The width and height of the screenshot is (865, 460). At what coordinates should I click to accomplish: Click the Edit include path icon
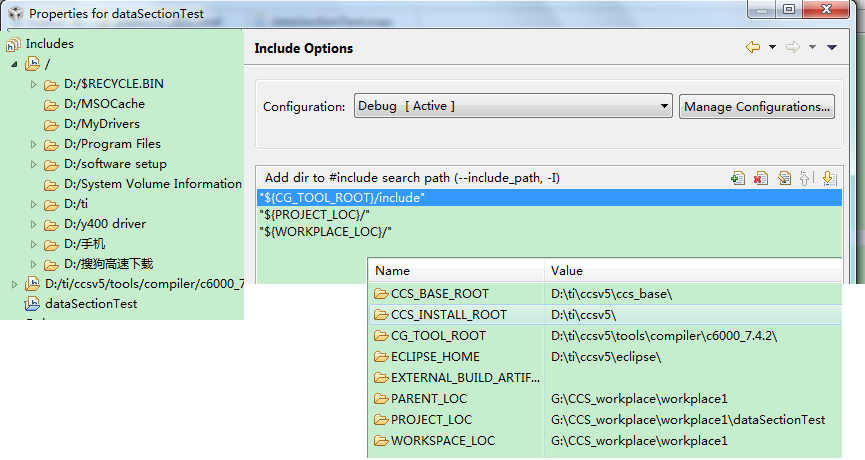[x=784, y=178]
